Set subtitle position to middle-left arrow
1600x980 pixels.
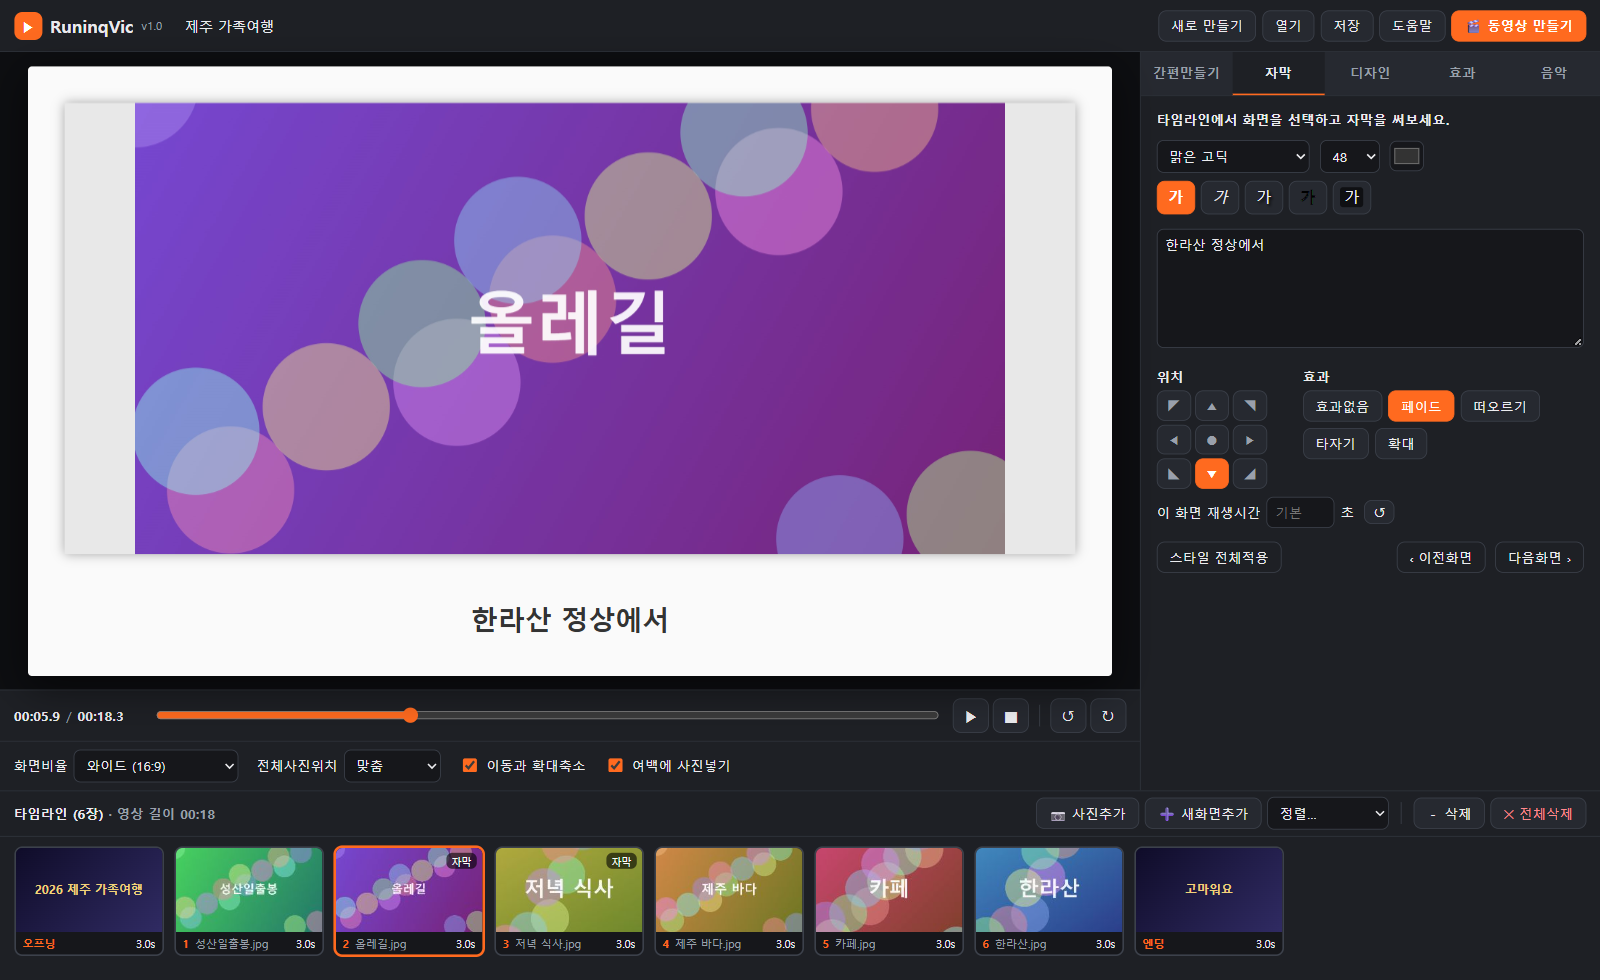pyautogui.click(x=1174, y=440)
